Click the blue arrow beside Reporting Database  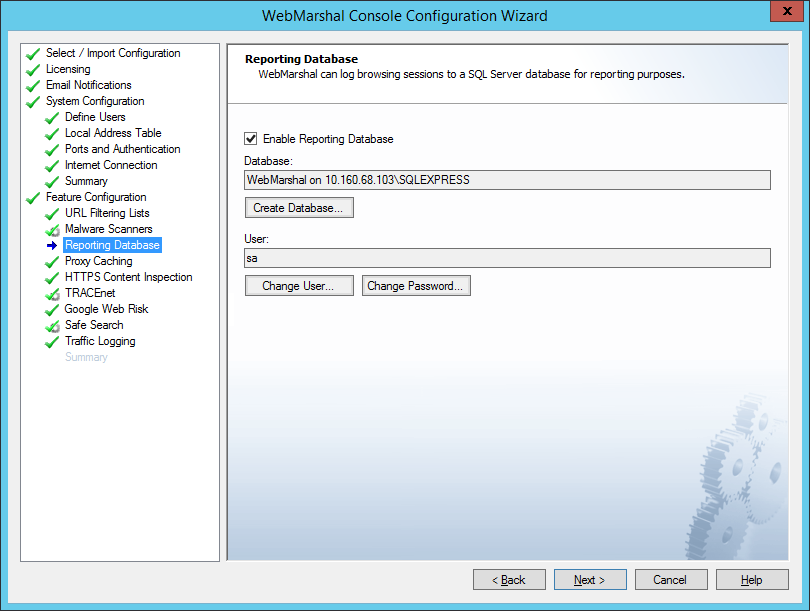pos(52,246)
